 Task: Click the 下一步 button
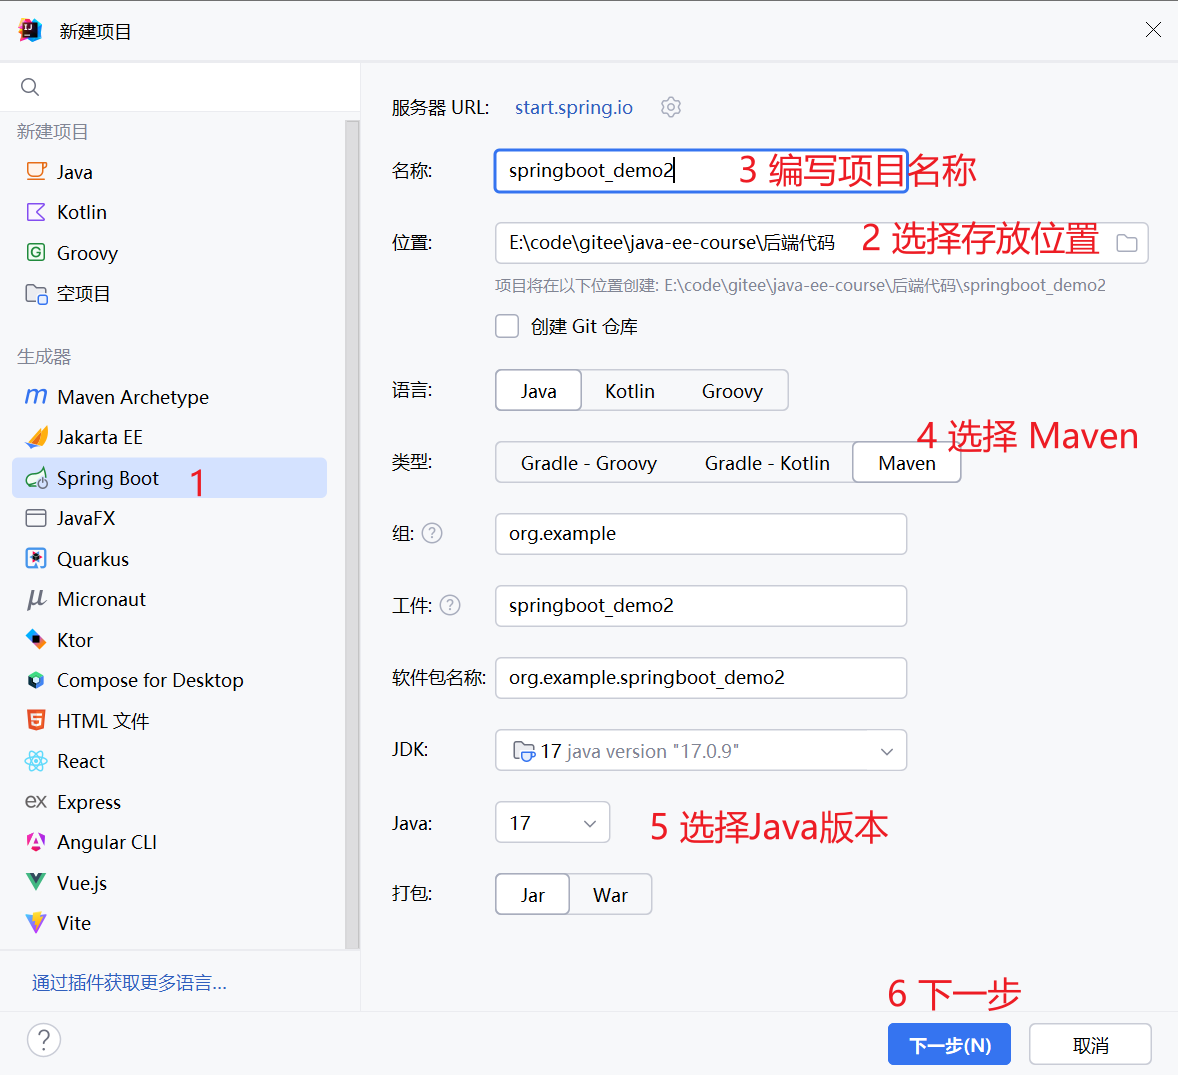coord(948,1043)
